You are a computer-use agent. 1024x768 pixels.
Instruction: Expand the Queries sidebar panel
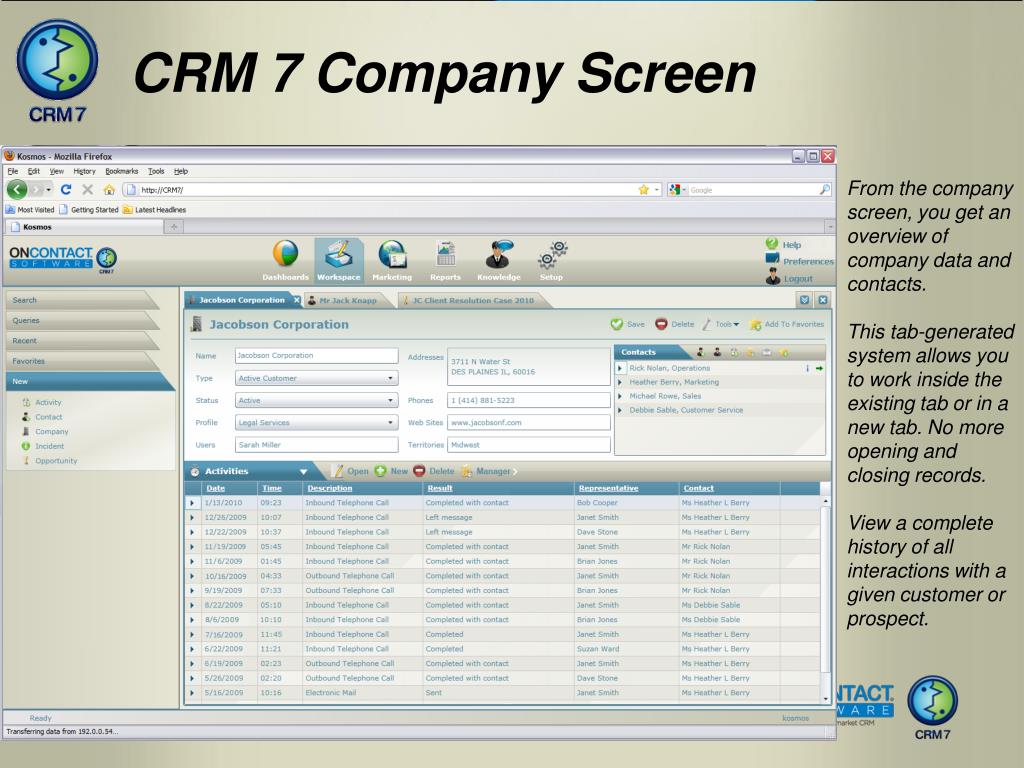[82, 321]
